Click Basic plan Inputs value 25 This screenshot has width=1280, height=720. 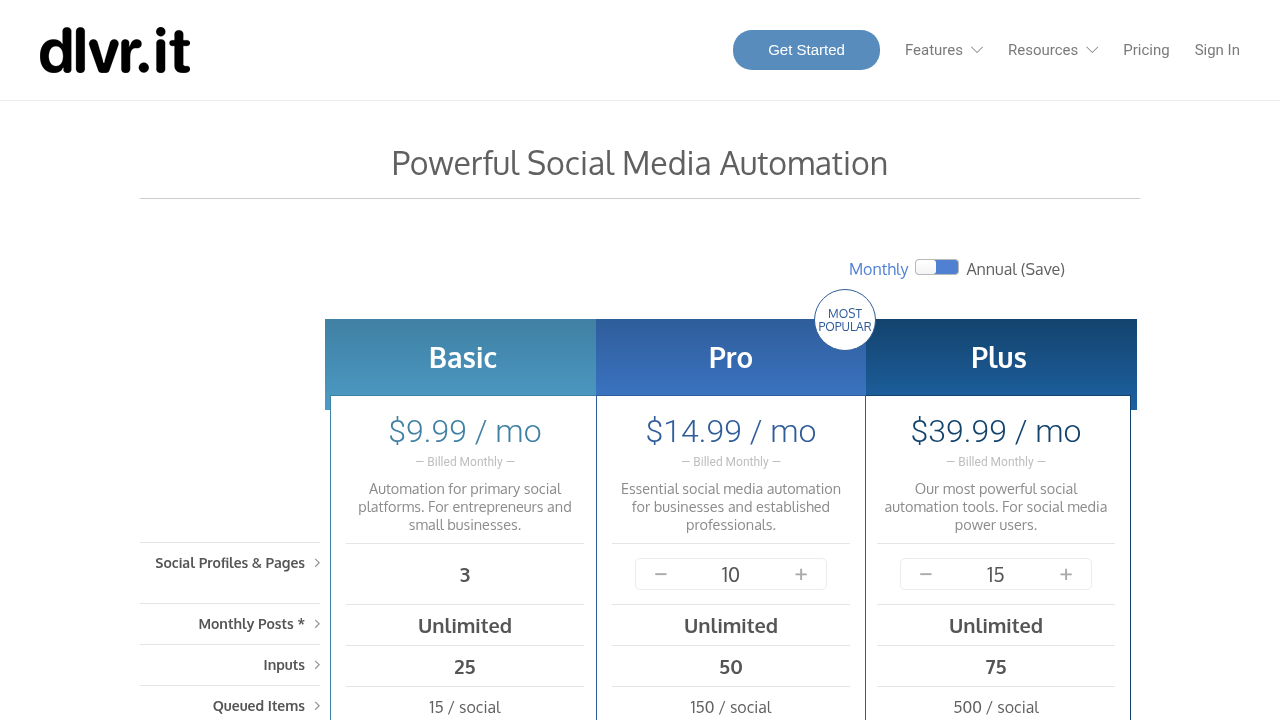click(465, 667)
